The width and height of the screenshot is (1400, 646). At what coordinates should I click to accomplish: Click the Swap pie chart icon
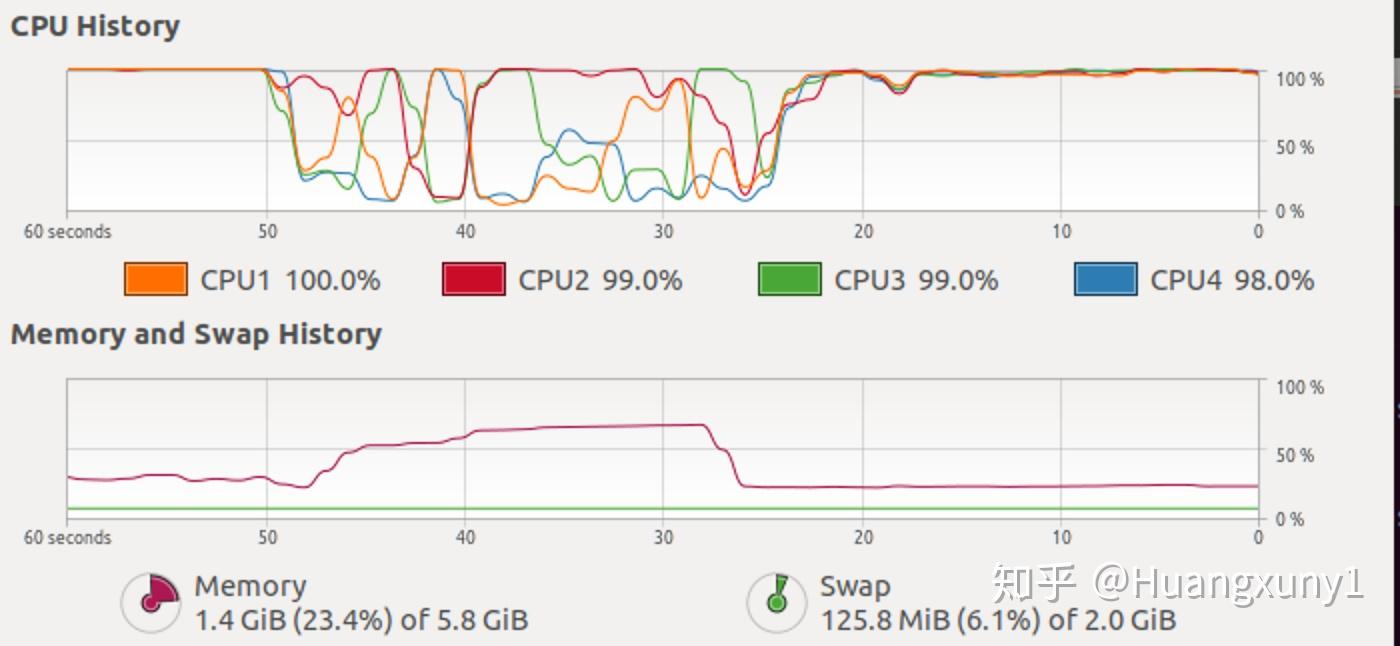coord(777,602)
